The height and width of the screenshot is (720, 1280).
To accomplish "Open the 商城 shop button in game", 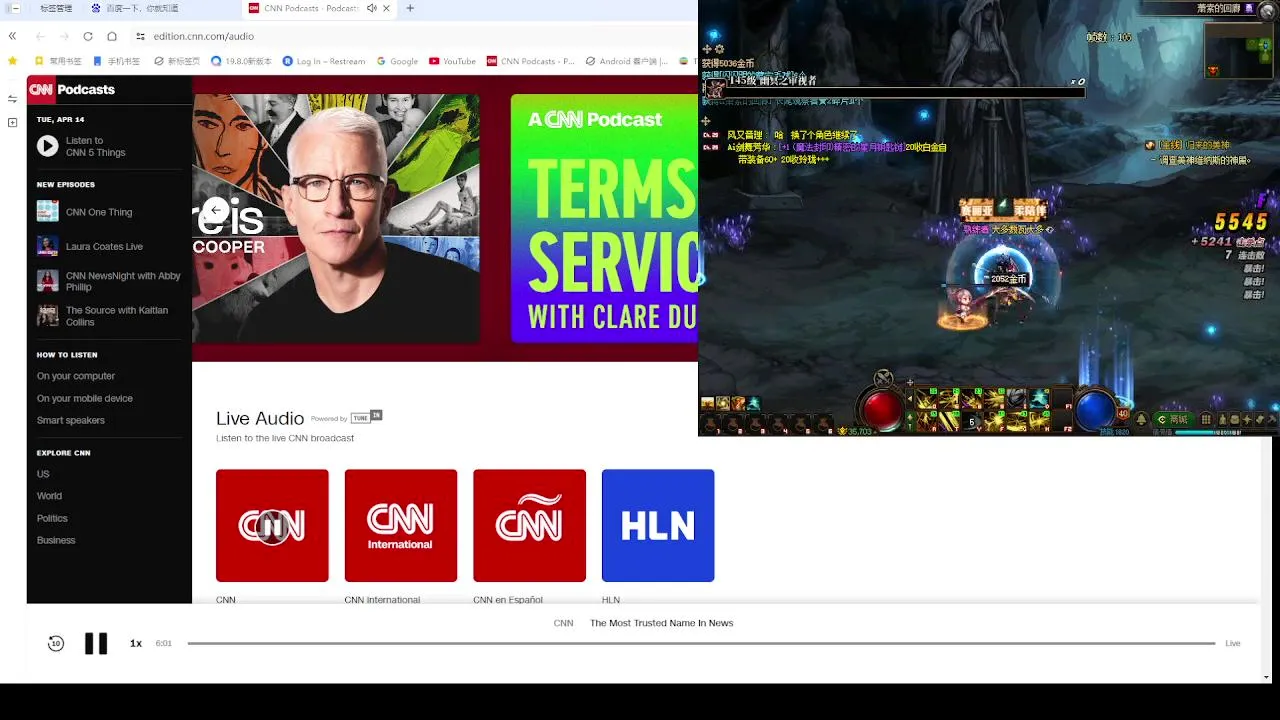I will [1173, 420].
